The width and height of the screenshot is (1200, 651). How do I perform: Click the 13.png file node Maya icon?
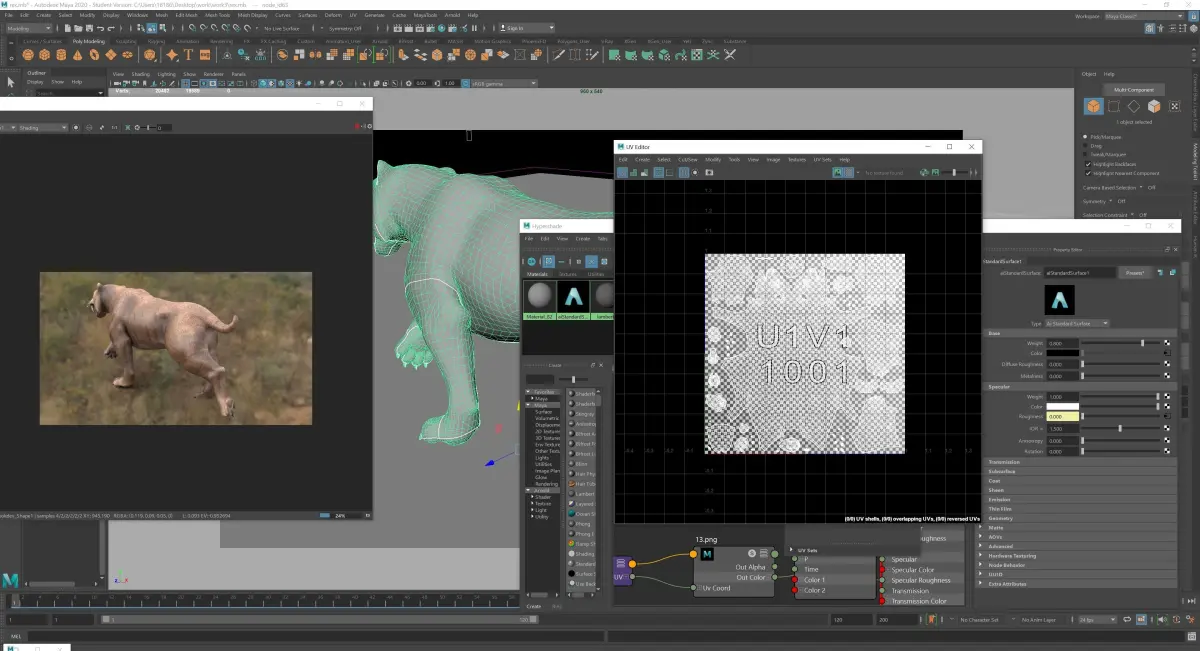point(708,552)
